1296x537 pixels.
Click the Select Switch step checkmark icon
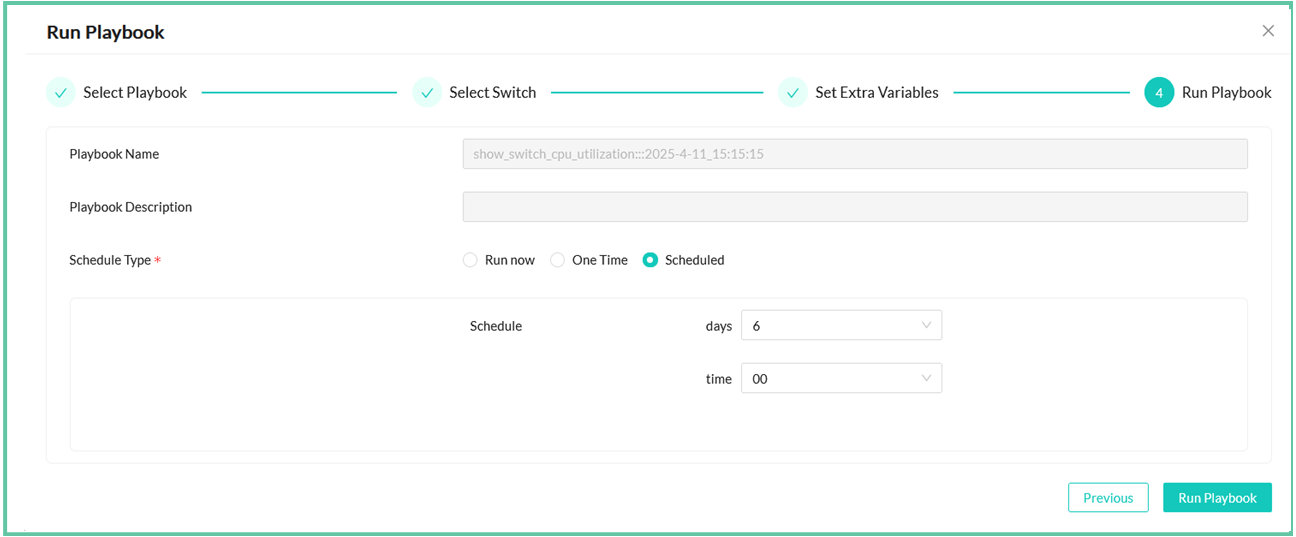pyautogui.click(x=427, y=93)
